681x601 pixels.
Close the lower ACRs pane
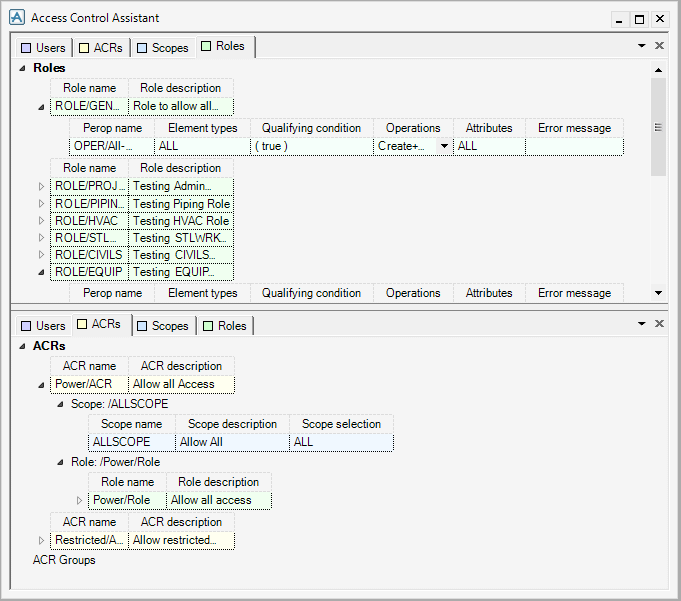pyautogui.click(x=659, y=324)
